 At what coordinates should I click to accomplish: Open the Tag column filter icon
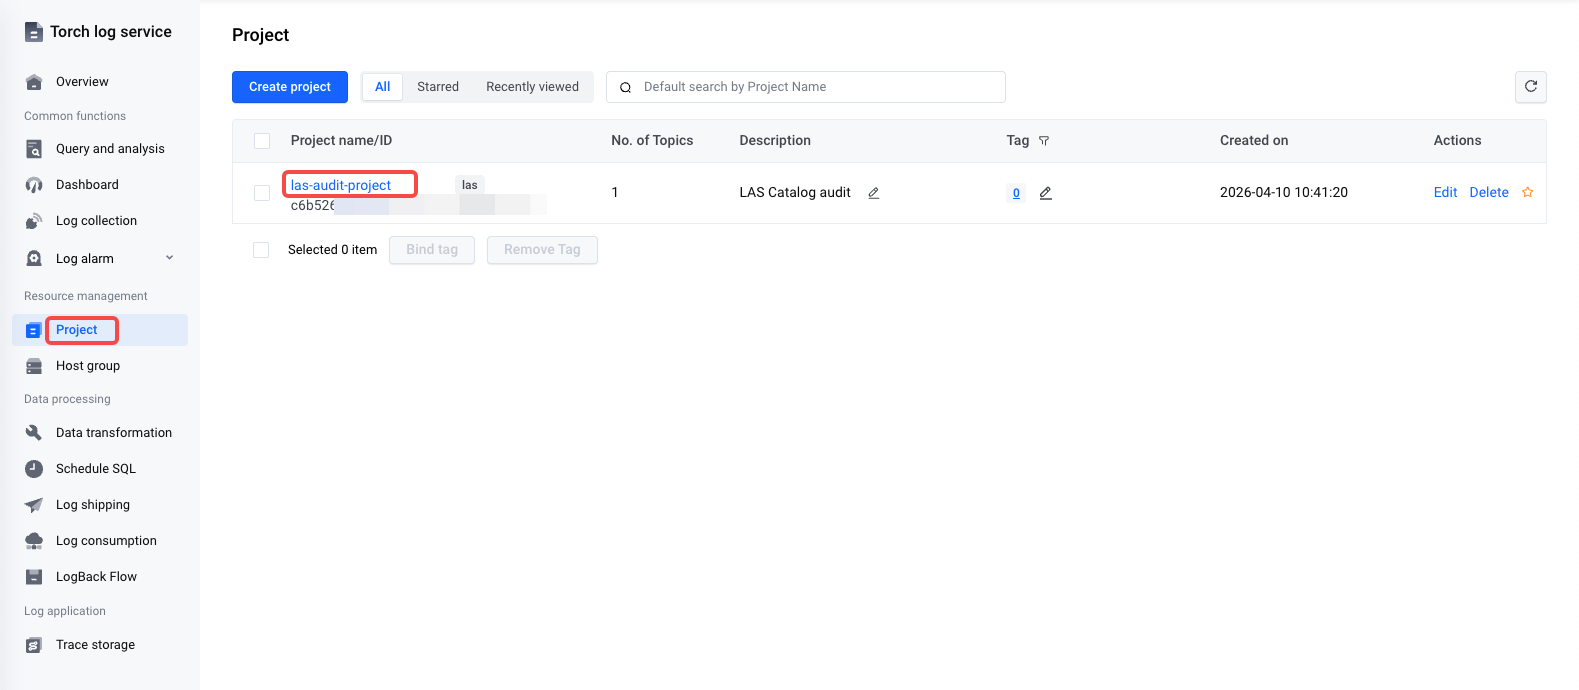pyautogui.click(x=1043, y=141)
